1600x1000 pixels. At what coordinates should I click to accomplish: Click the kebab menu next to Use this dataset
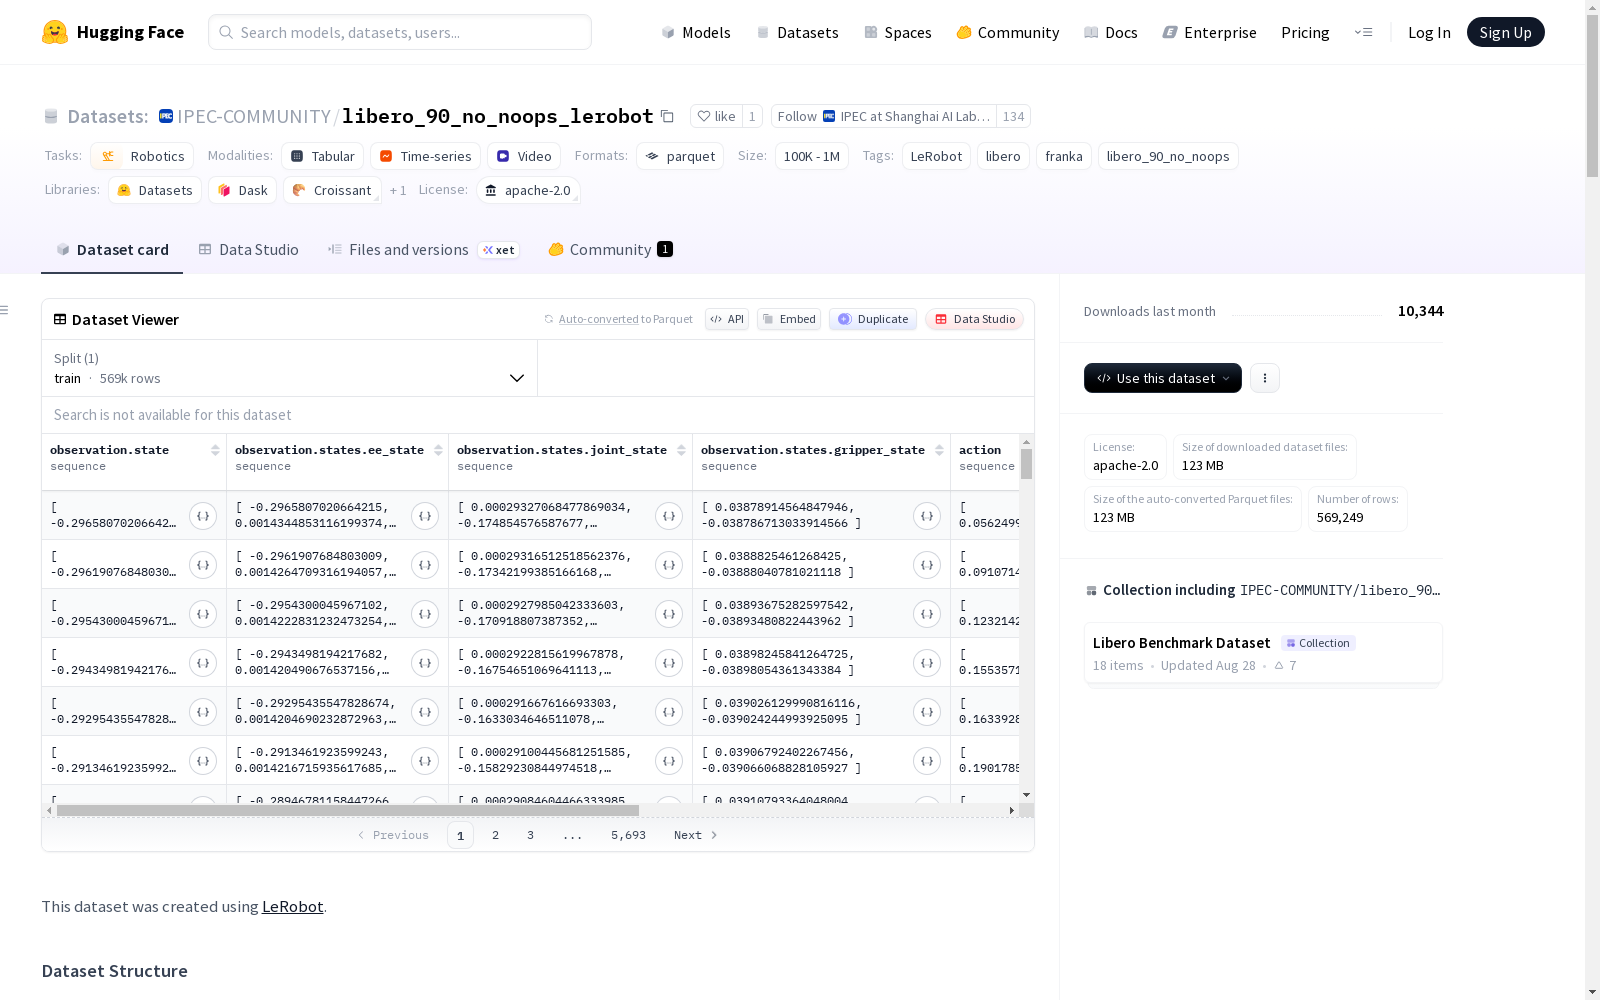pyautogui.click(x=1265, y=378)
